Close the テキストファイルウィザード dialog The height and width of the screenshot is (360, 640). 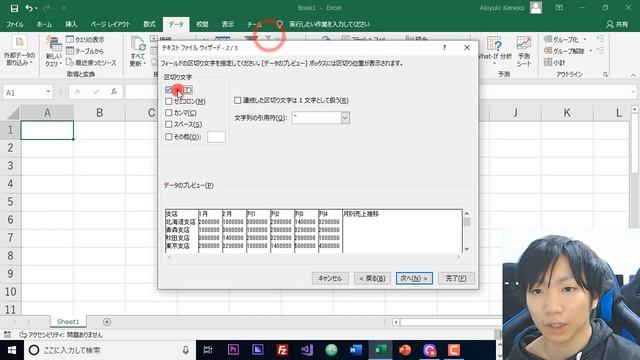tap(467, 48)
